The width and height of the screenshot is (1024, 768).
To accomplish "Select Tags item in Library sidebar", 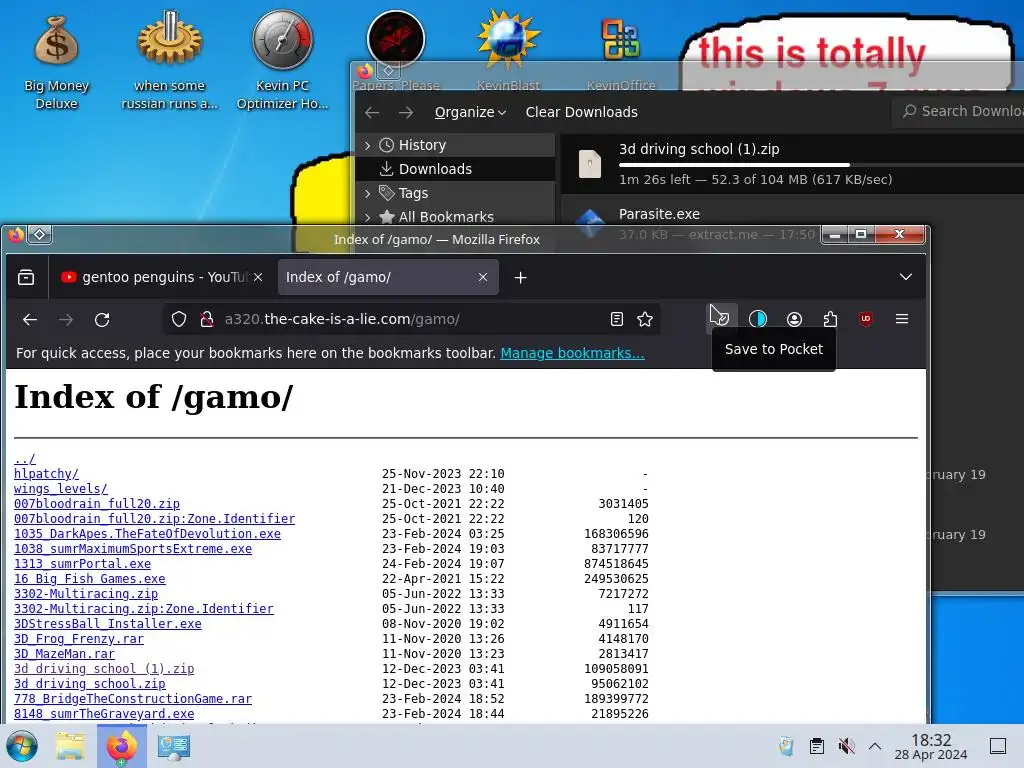I will click(x=455, y=193).
